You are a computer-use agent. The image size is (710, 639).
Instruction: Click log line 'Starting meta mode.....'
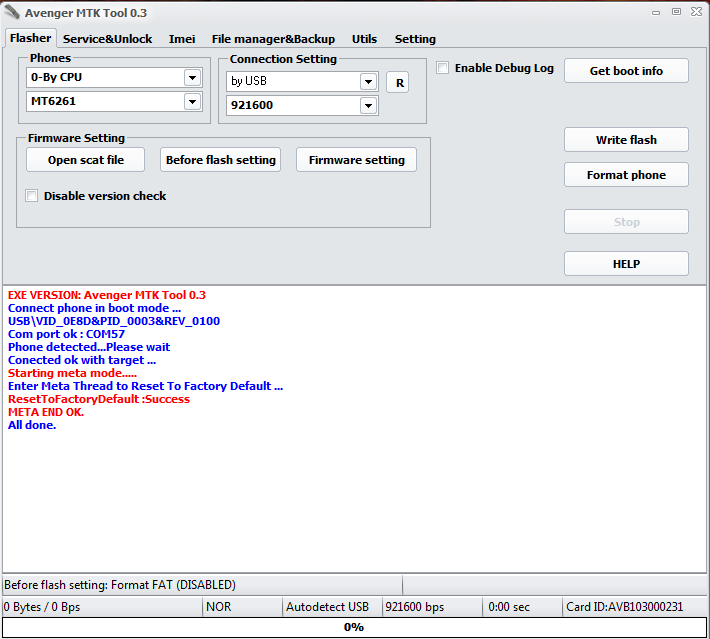coord(72,373)
